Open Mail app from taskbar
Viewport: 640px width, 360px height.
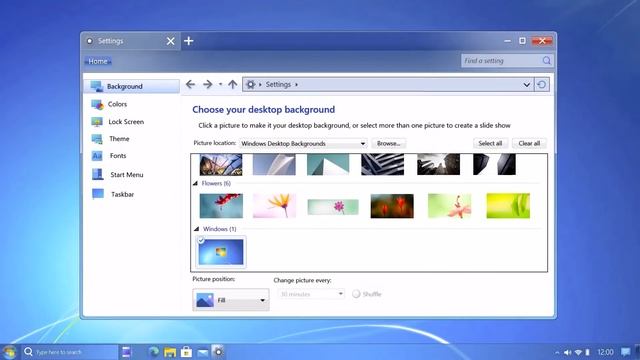pyautogui.click(x=202, y=352)
